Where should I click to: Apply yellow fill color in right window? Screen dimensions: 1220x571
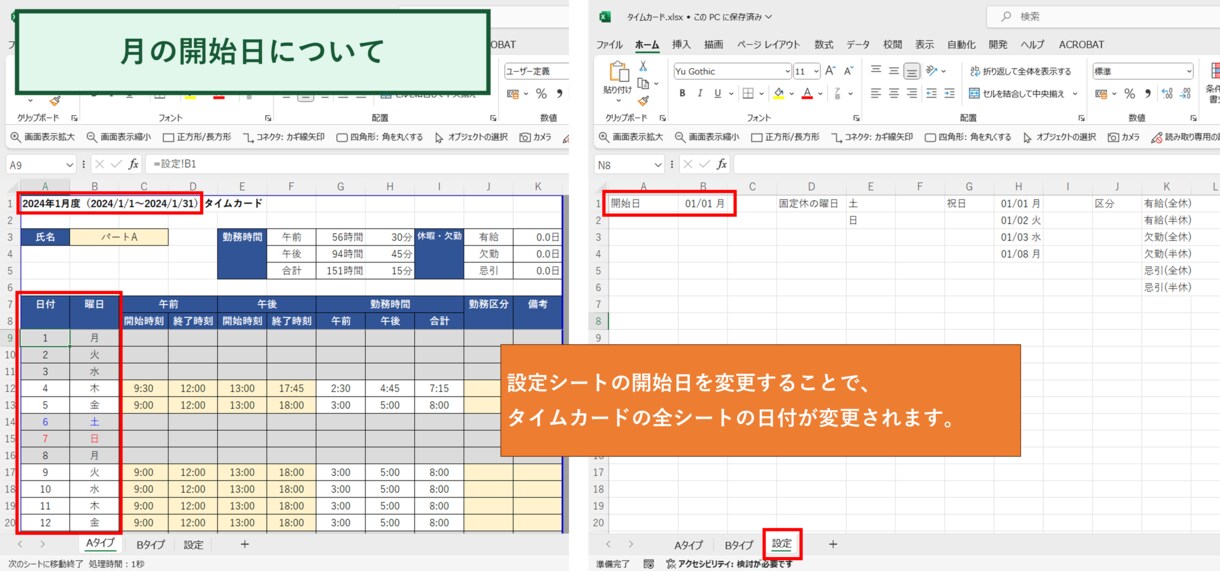coord(778,93)
